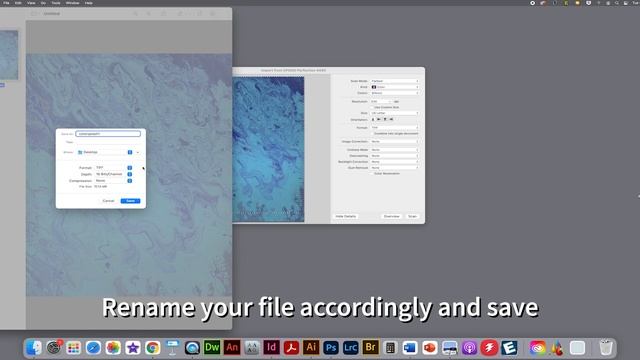Open the View menu
The image size is (640, 360).
click(x=31, y=2)
